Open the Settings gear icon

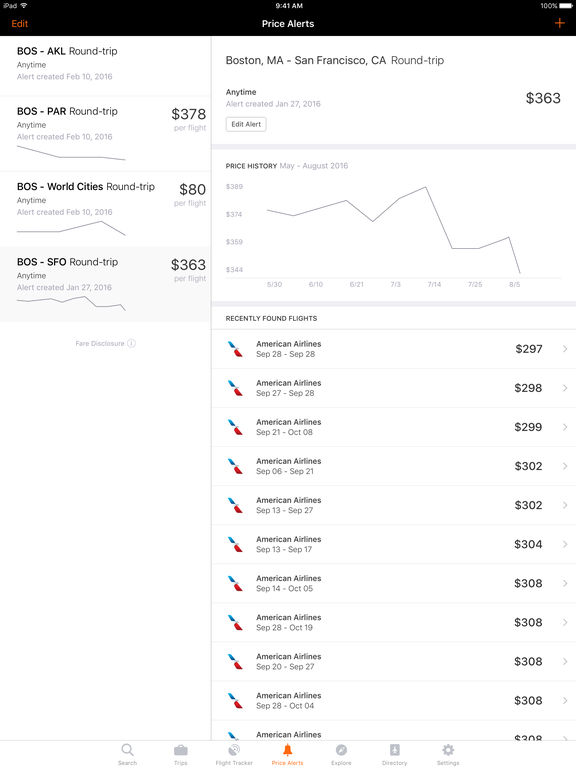click(448, 750)
